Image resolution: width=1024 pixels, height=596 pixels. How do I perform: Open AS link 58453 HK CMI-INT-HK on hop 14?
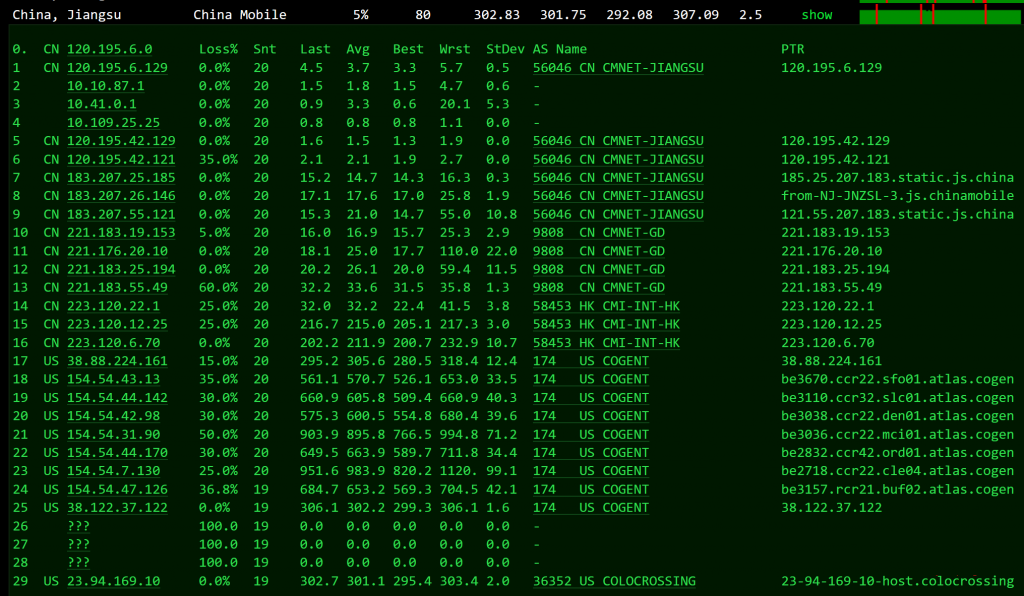coord(607,306)
